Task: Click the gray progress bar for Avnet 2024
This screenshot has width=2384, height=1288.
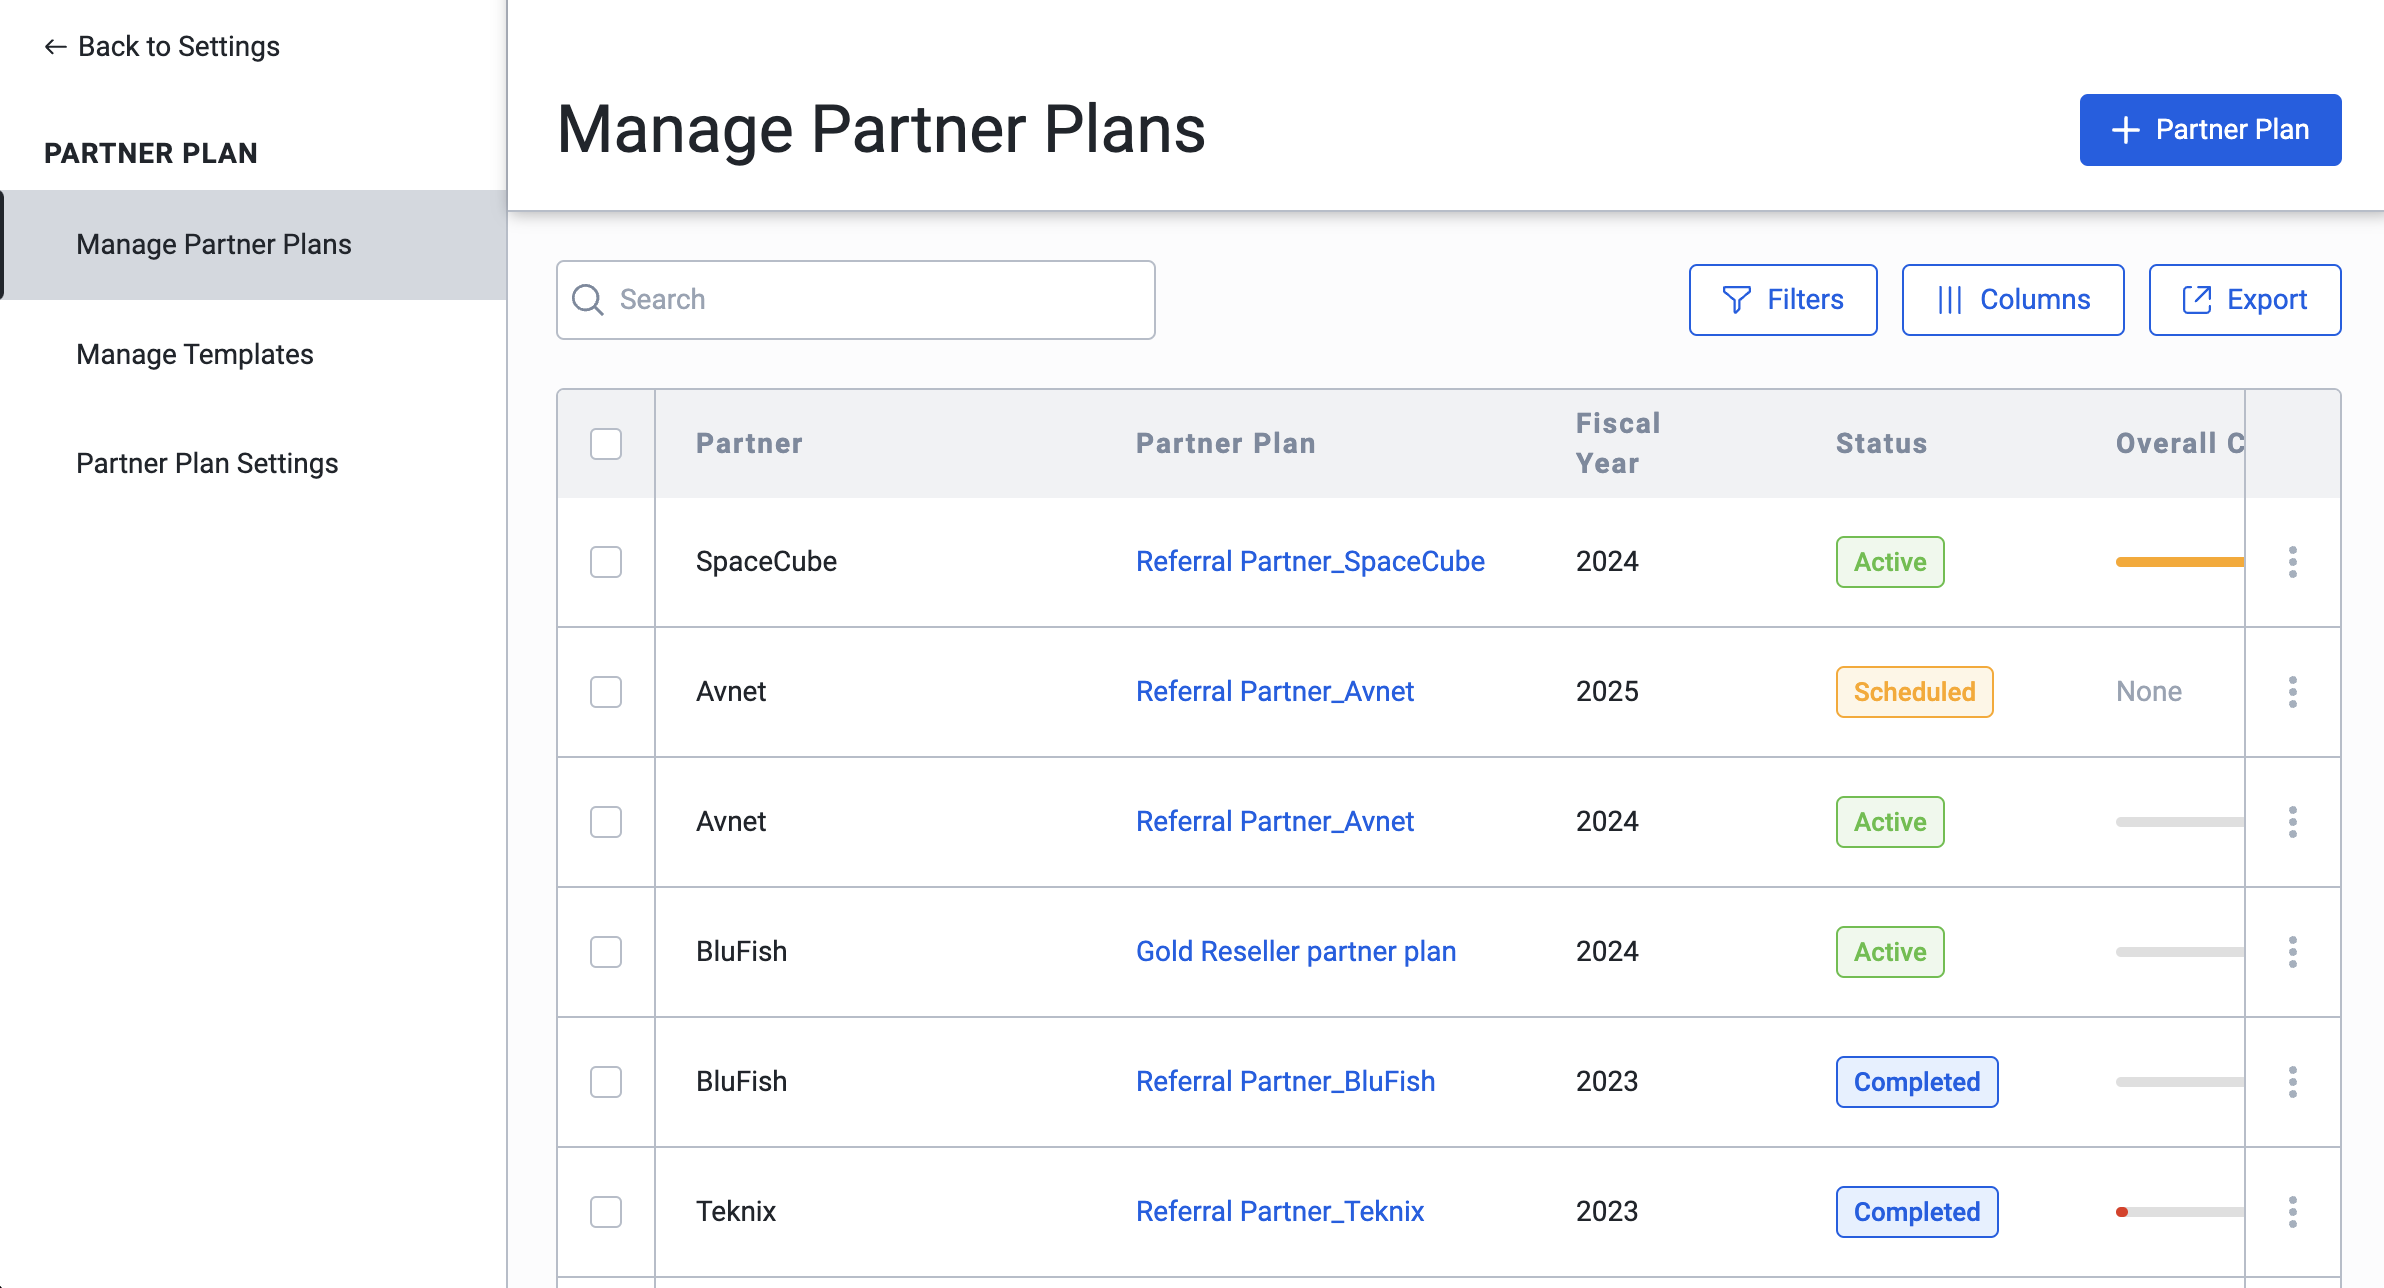Action: tap(2180, 822)
